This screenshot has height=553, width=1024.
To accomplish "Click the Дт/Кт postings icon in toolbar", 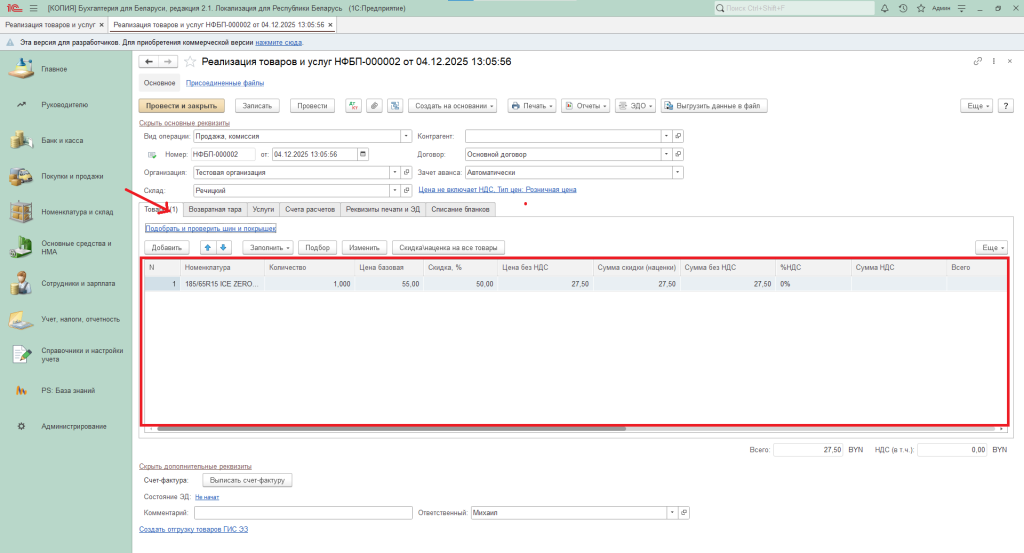I will [x=353, y=105].
